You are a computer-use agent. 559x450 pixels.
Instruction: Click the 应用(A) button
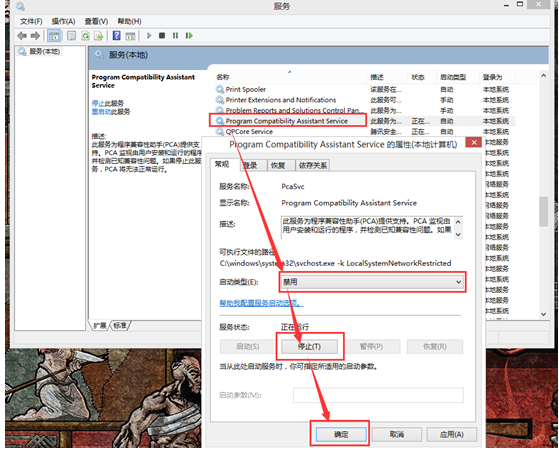tap(452, 434)
